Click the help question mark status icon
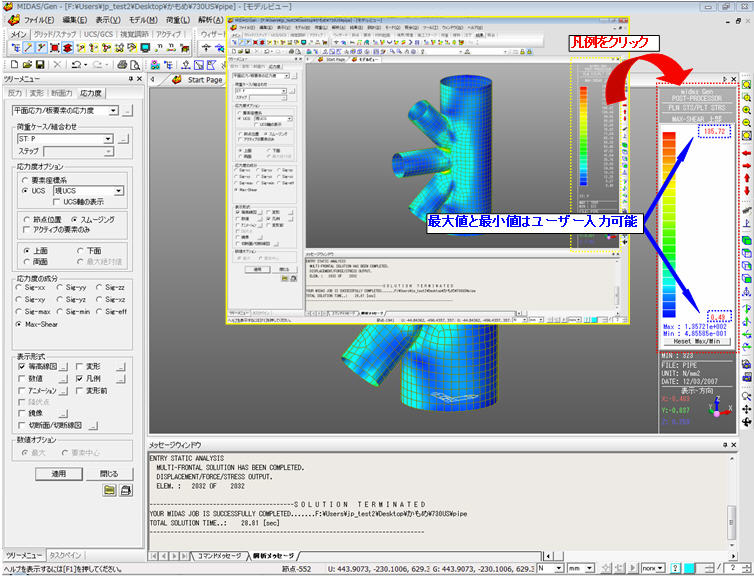 click(675, 568)
